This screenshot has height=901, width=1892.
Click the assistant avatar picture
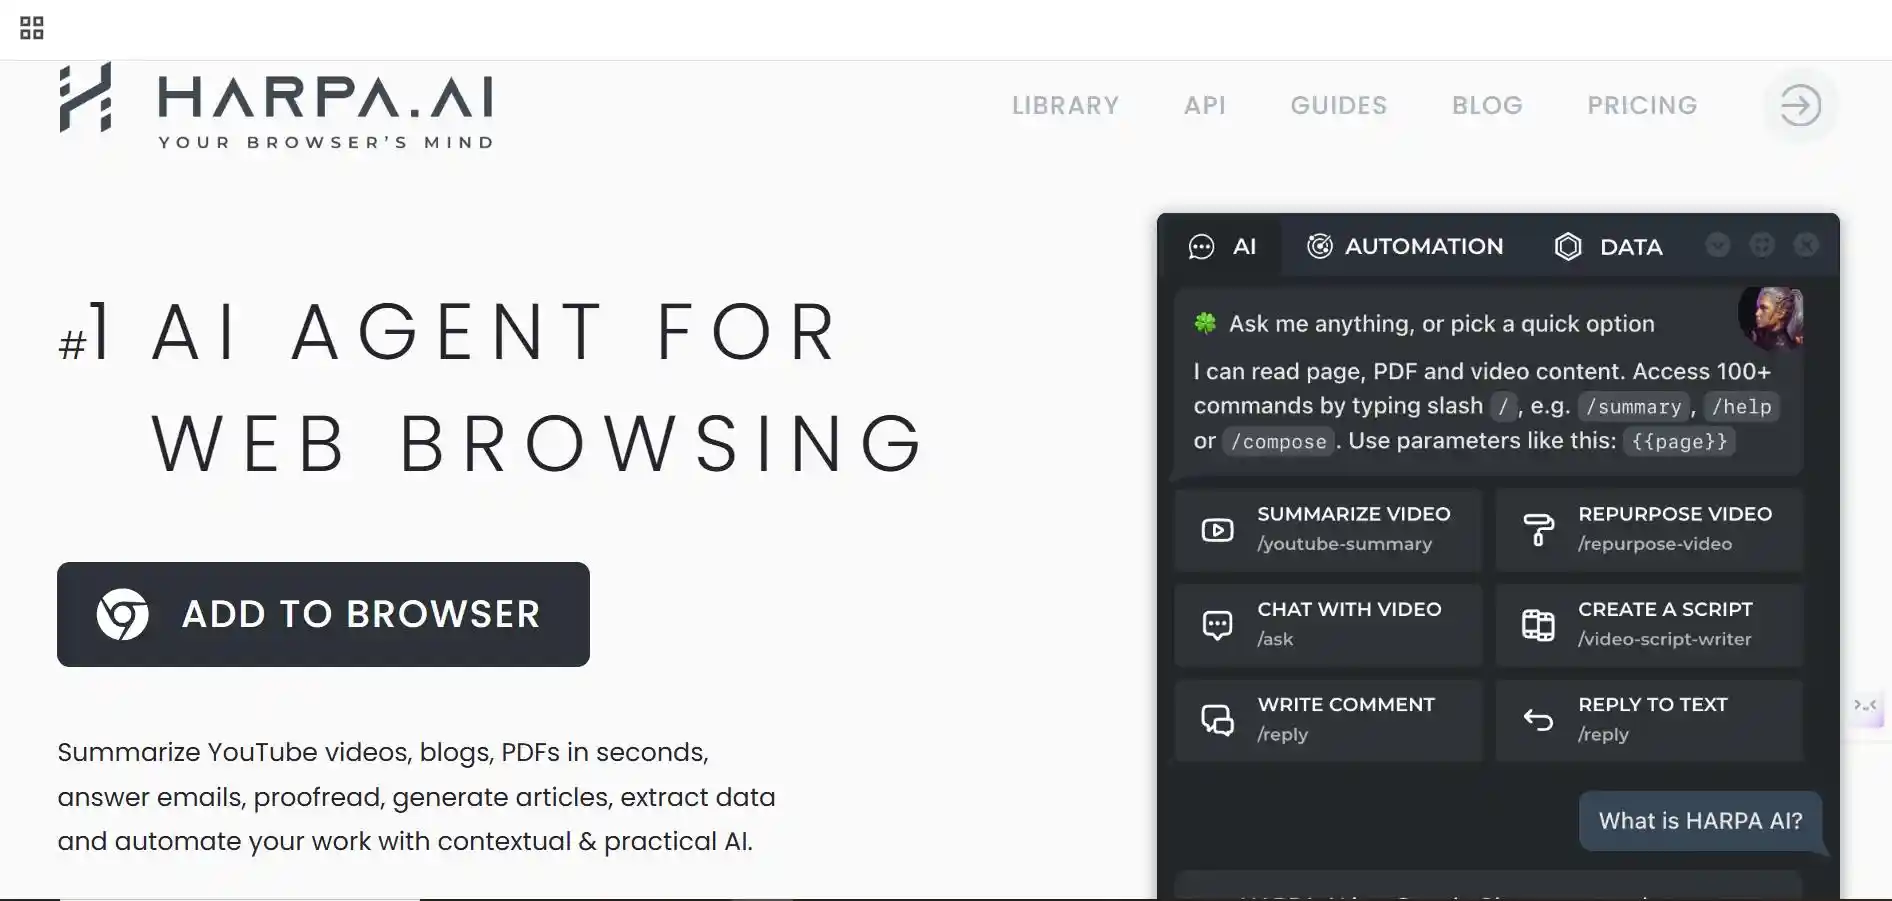point(1771,318)
